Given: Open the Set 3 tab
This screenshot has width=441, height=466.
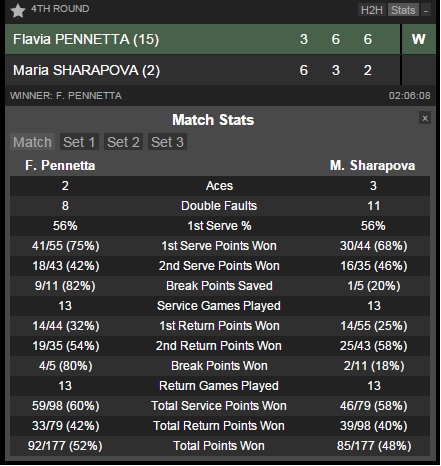Looking at the screenshot, I should tap(167, 142).
